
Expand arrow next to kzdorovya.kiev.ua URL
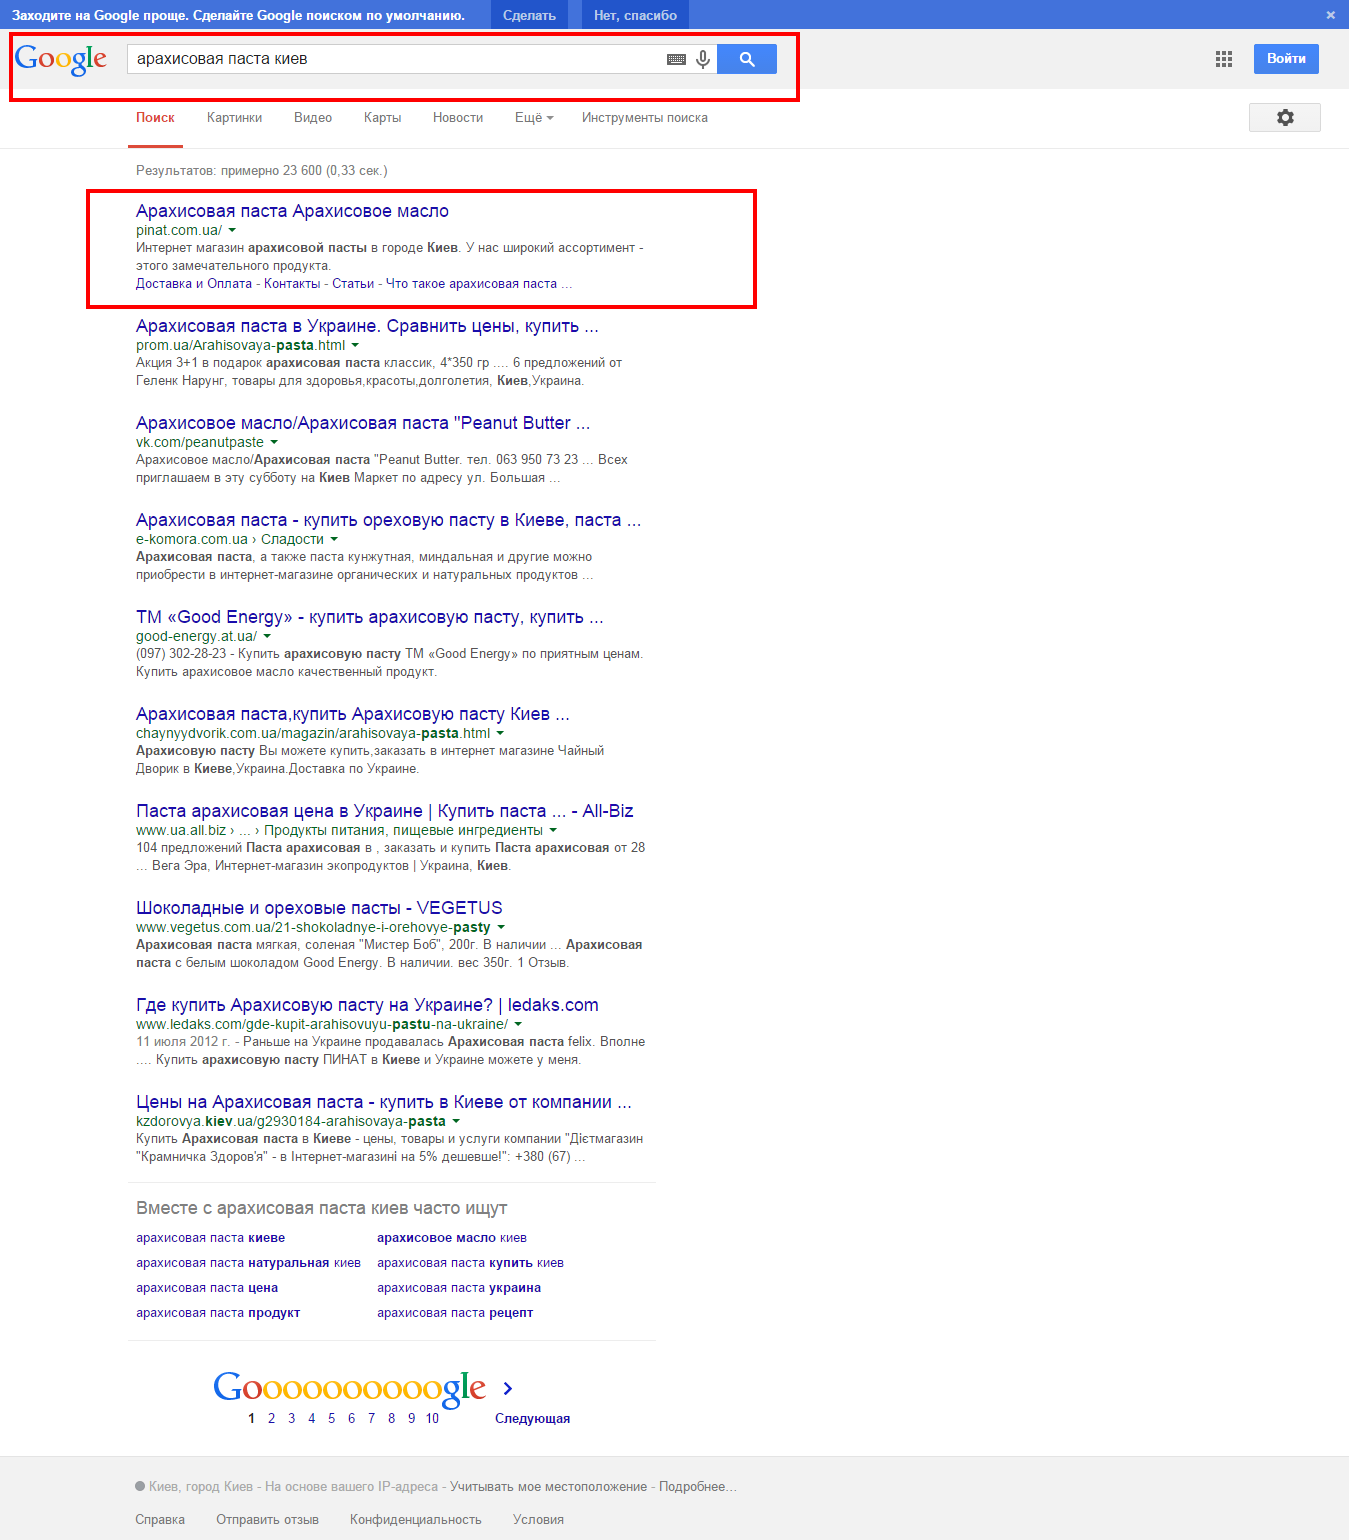[456, 1122]
